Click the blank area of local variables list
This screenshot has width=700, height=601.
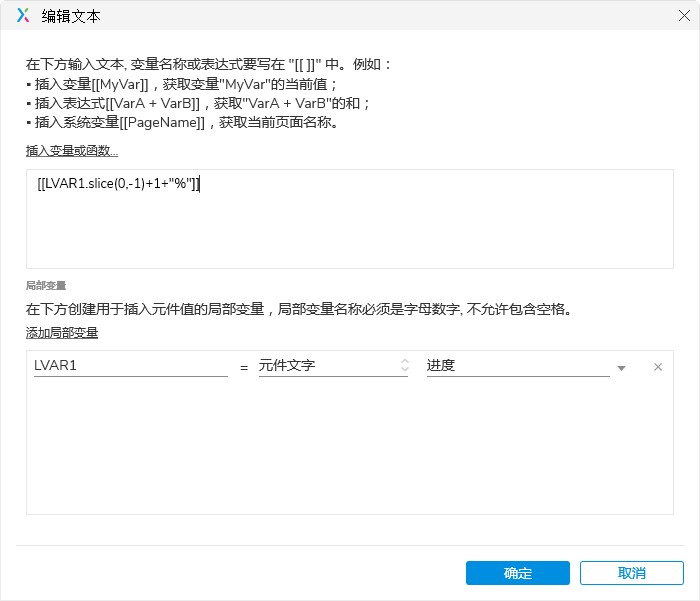coord(350,447)
